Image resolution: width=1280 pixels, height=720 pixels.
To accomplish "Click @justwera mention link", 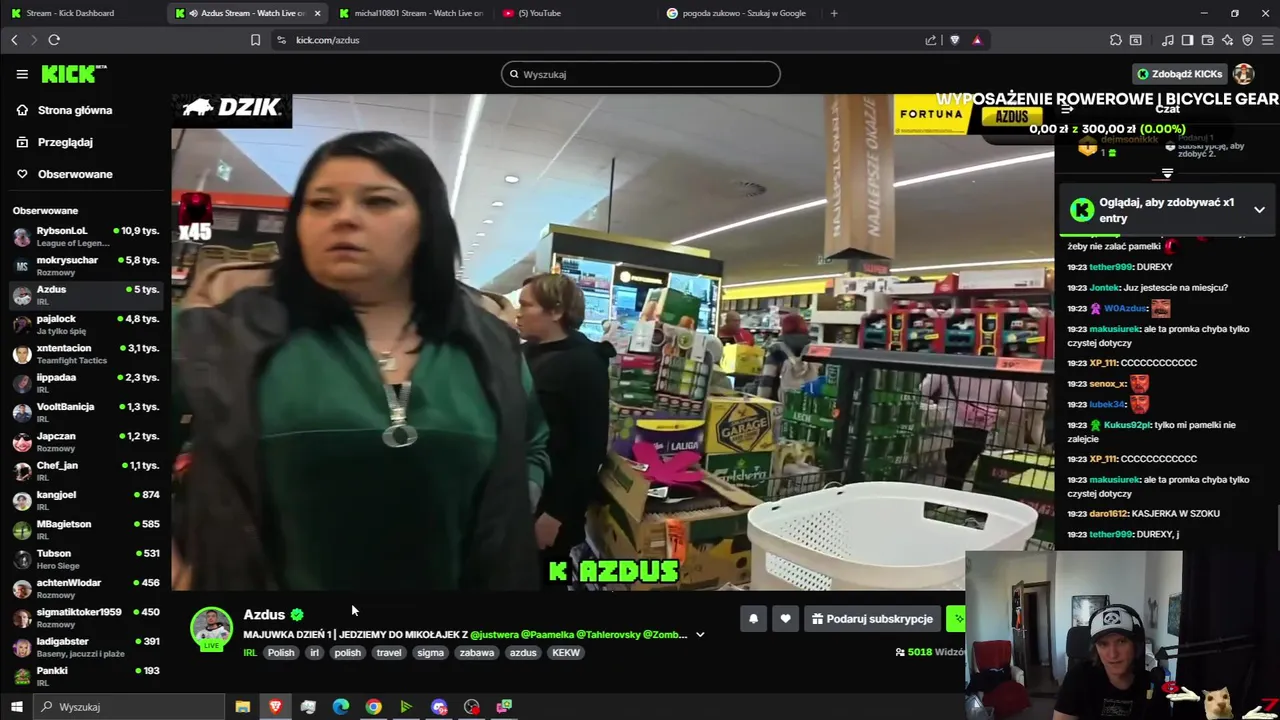I will (494, 635).
